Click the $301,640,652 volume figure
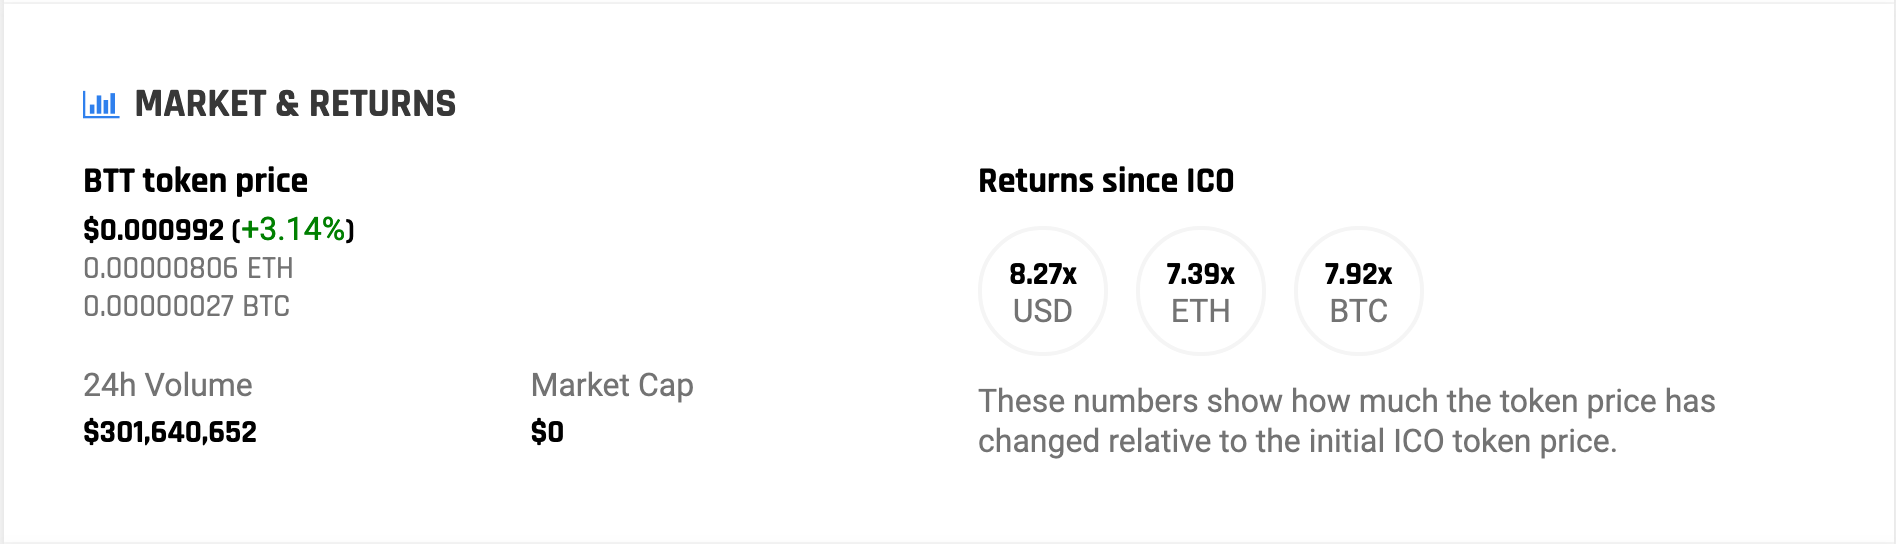1896x544 pixels. pos(170,432)
